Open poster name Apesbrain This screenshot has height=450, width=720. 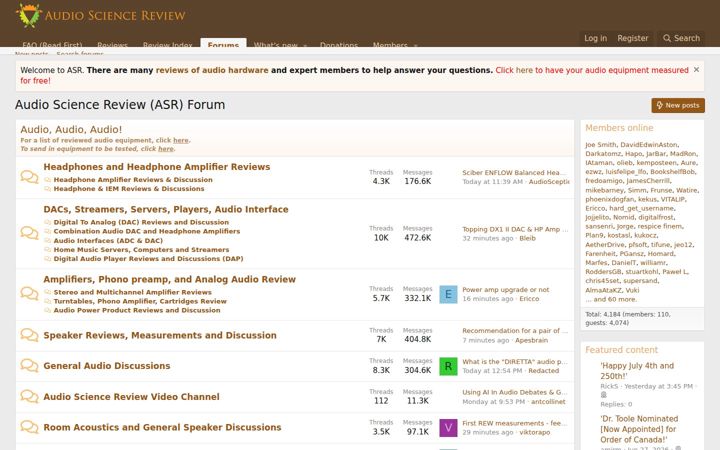point(531,340)
